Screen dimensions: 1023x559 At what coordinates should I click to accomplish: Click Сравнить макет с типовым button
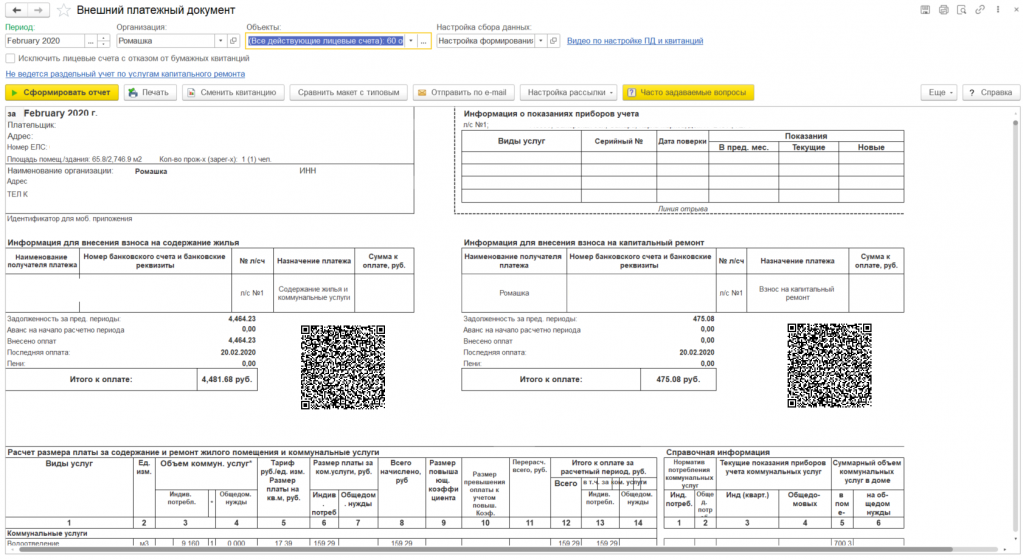tap(348, 93)
